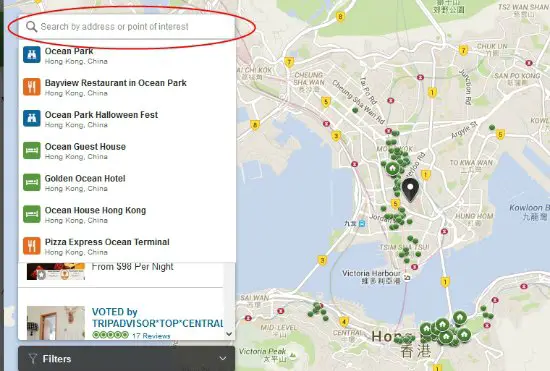Click the San Po Kong map label
Image resolution: width=550 pixels, height=371 pixels.
click(517, 79)
